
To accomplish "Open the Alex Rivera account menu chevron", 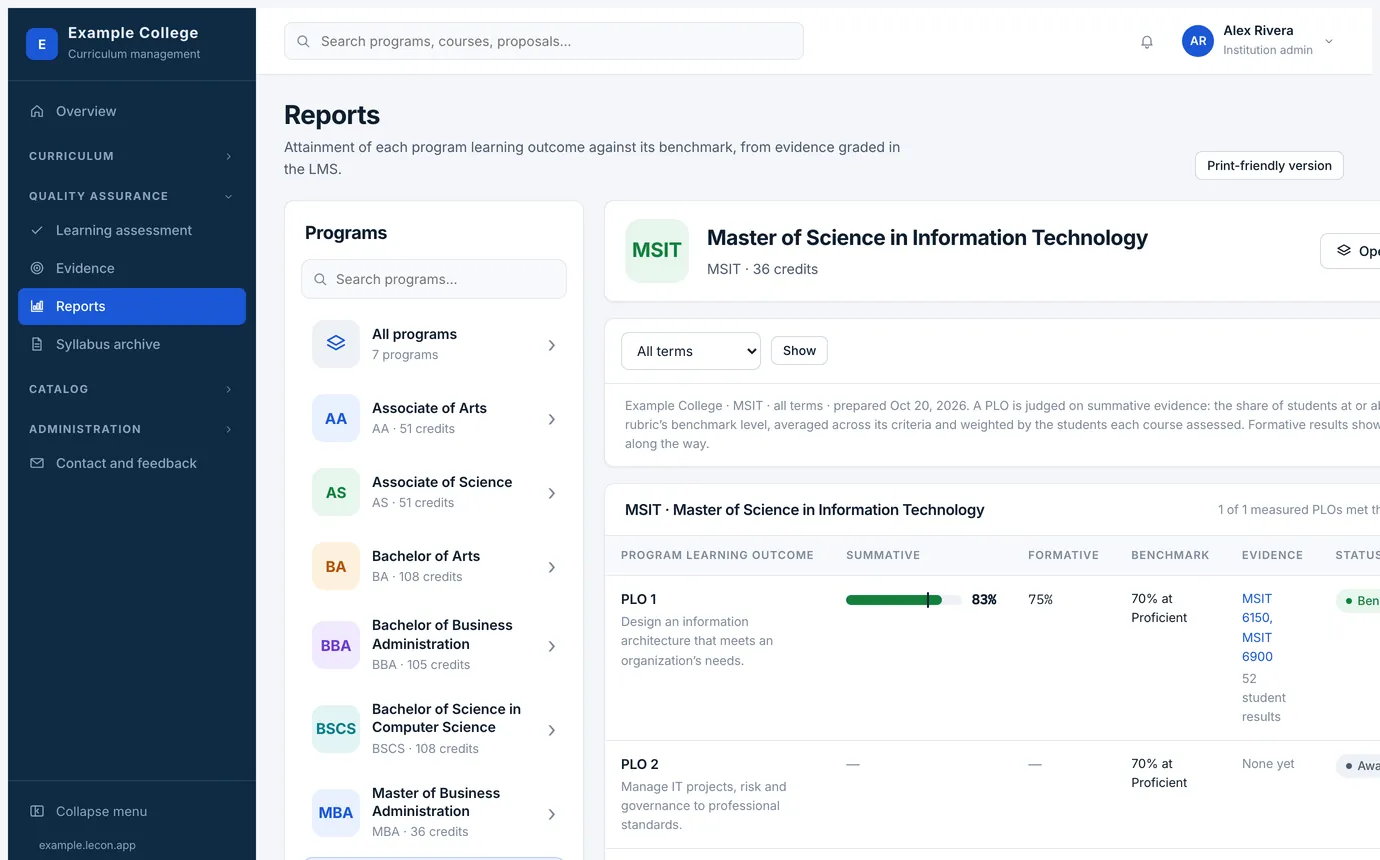I will 1329,41.
